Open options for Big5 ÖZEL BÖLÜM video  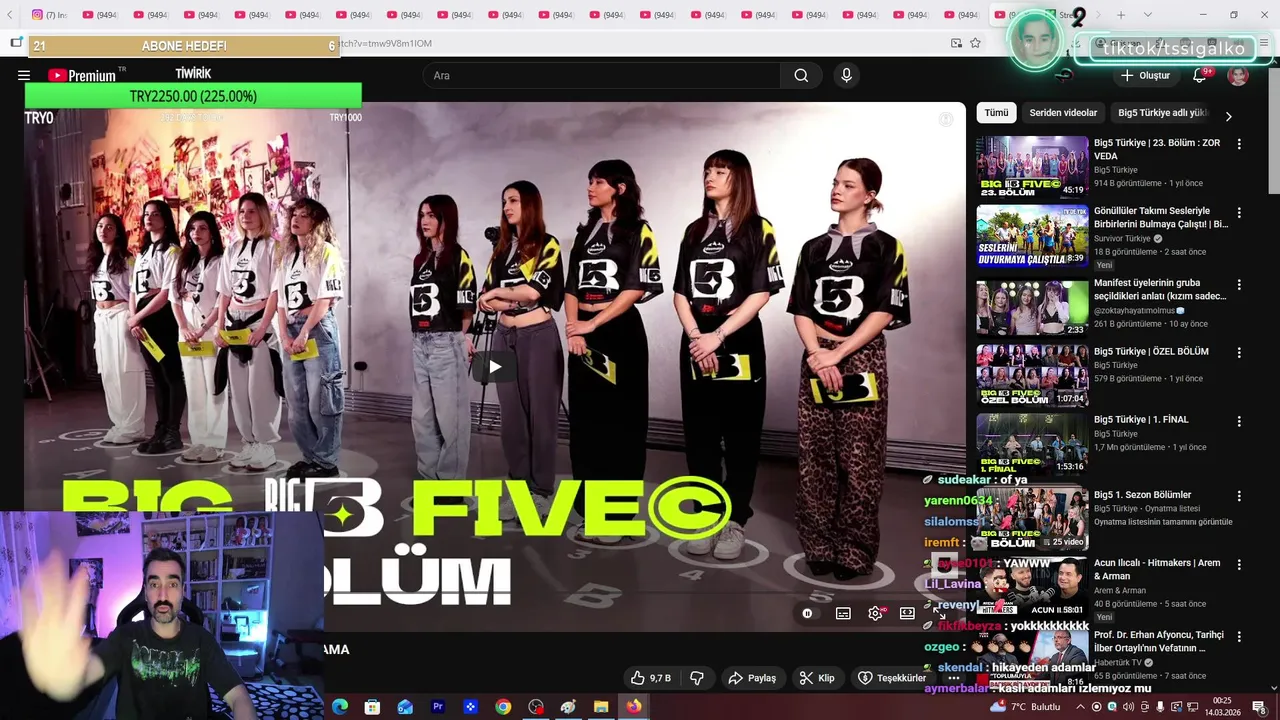point(1239,353)
